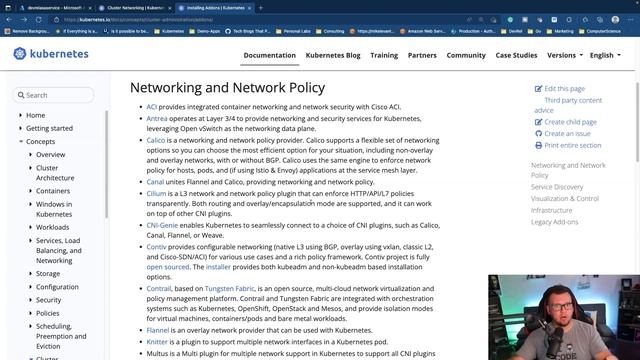Click the browser forward arrow
Screen dimensions: 640x360
pyautogui.click(x=24, y=20)
